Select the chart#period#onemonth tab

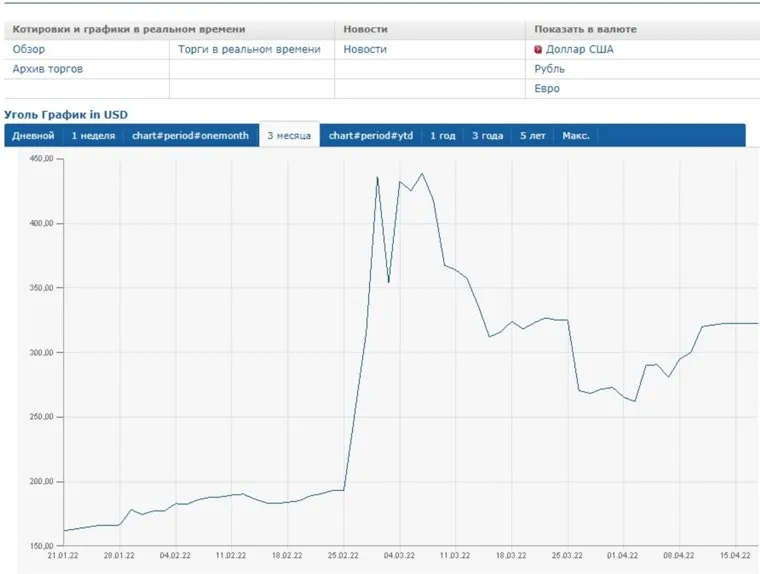pos(190,136)
